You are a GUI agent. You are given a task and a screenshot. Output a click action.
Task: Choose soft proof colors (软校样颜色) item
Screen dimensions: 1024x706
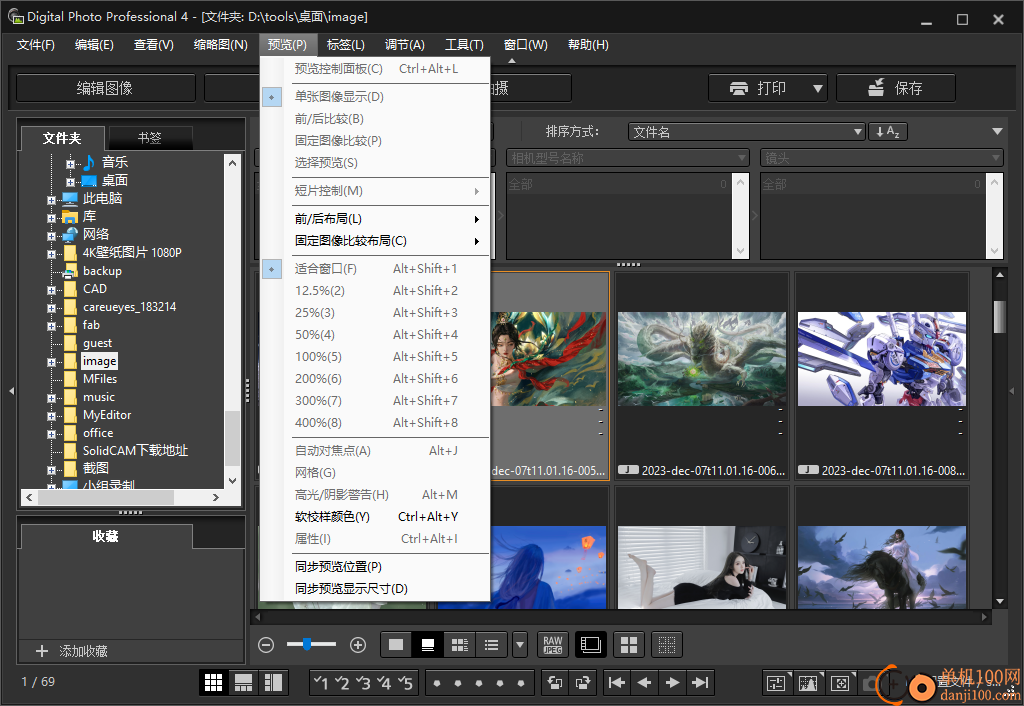click(375, 517)
